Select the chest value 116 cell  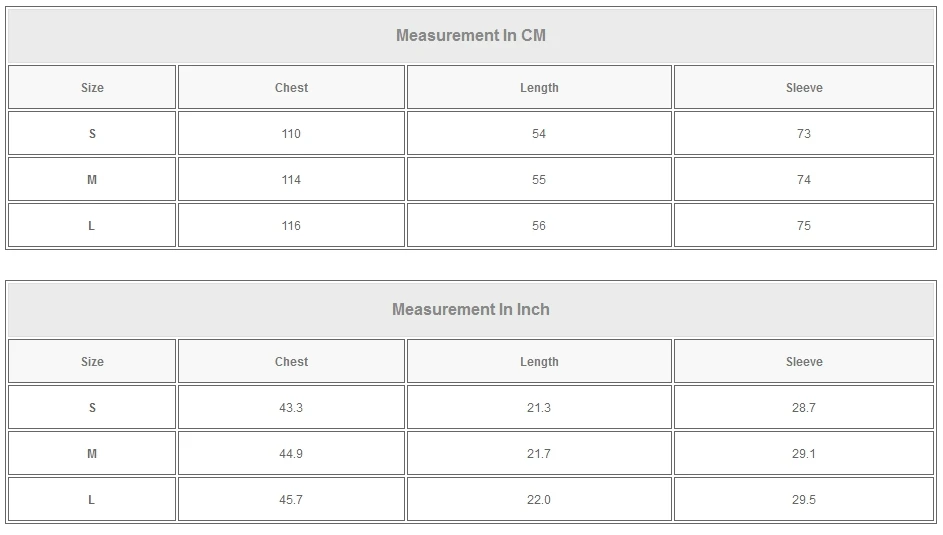coord(291,226)
